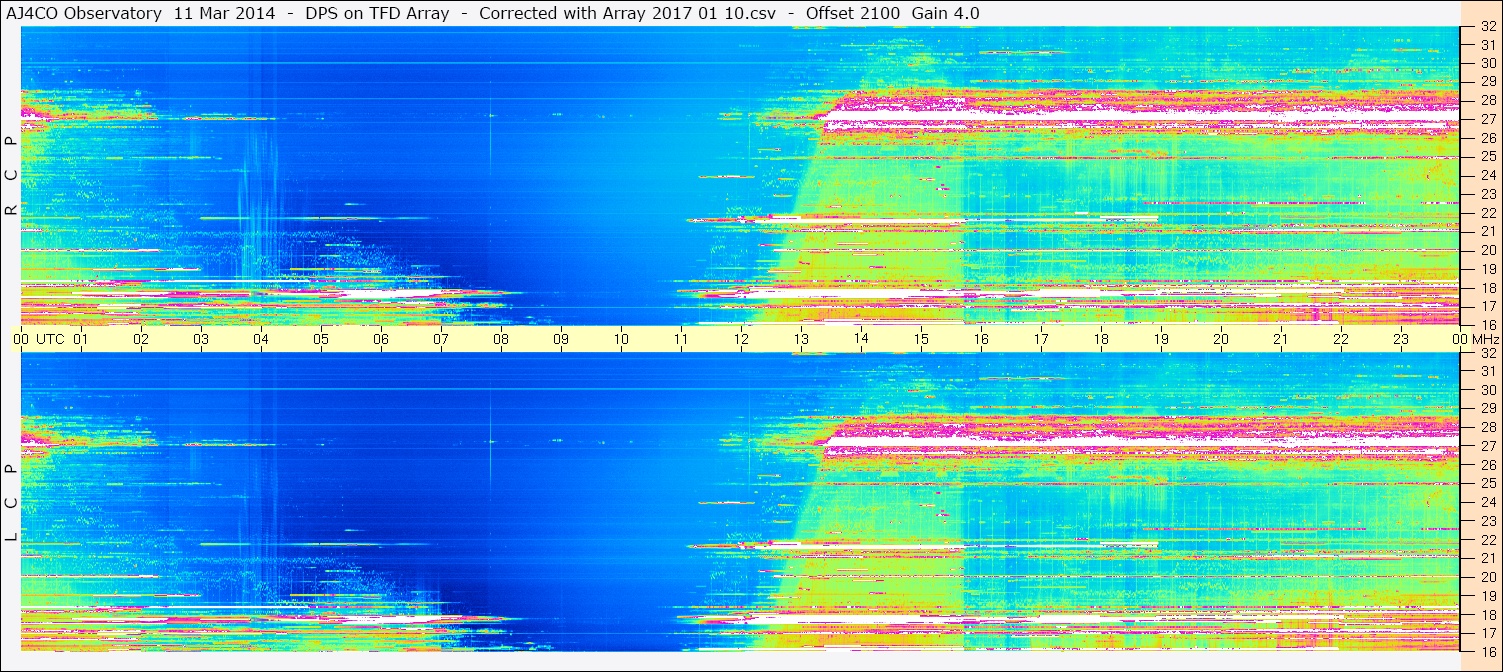Select the 19 MHz label in LCP panel
Viewport: 1503px width, 672px height.
click(x=1487, y=596)
